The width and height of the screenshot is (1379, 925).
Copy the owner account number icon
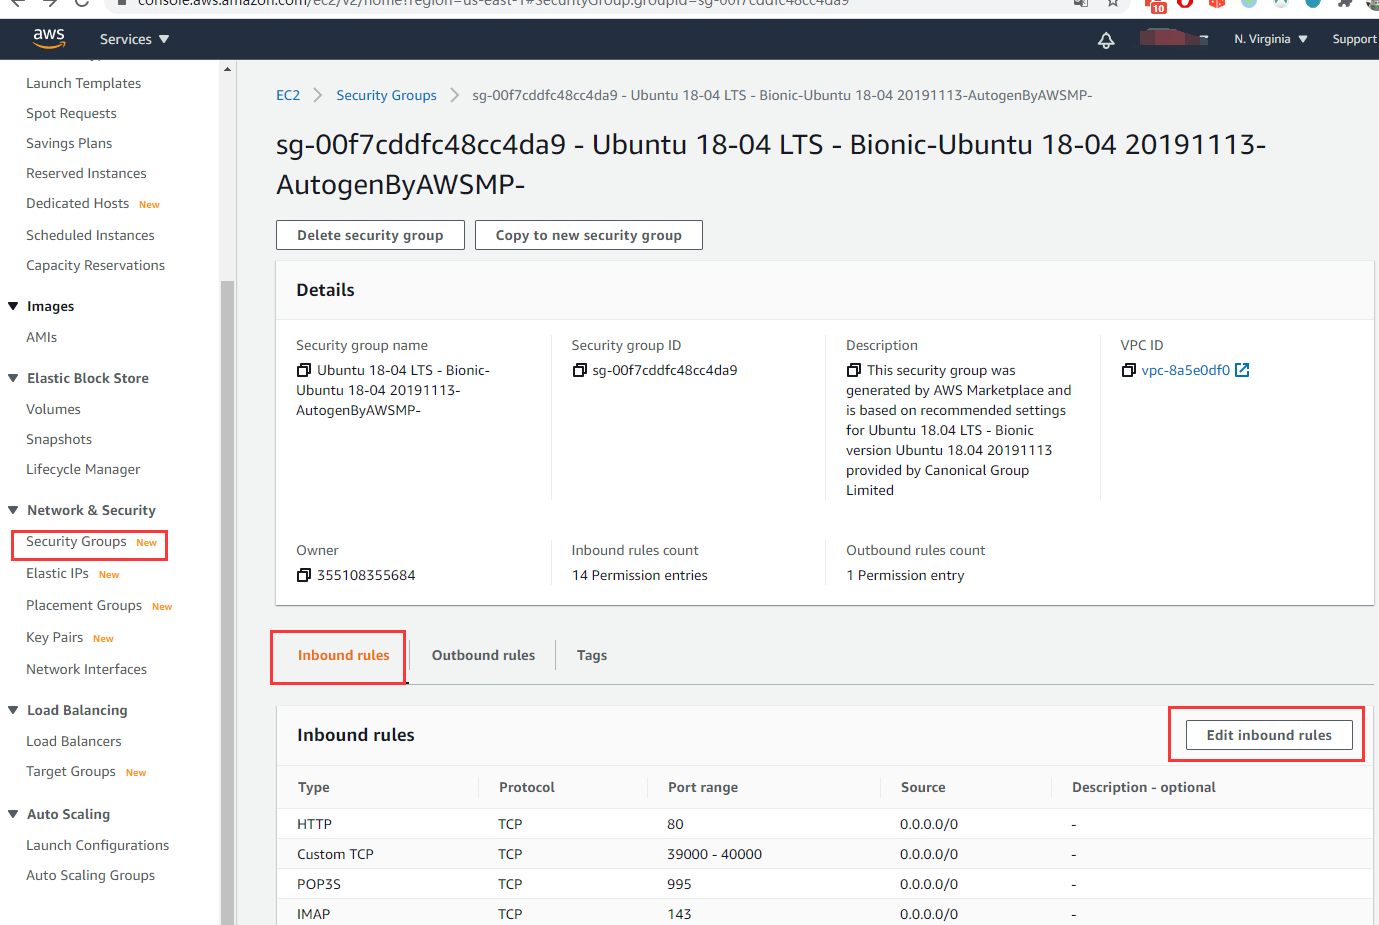coord(304,575)
